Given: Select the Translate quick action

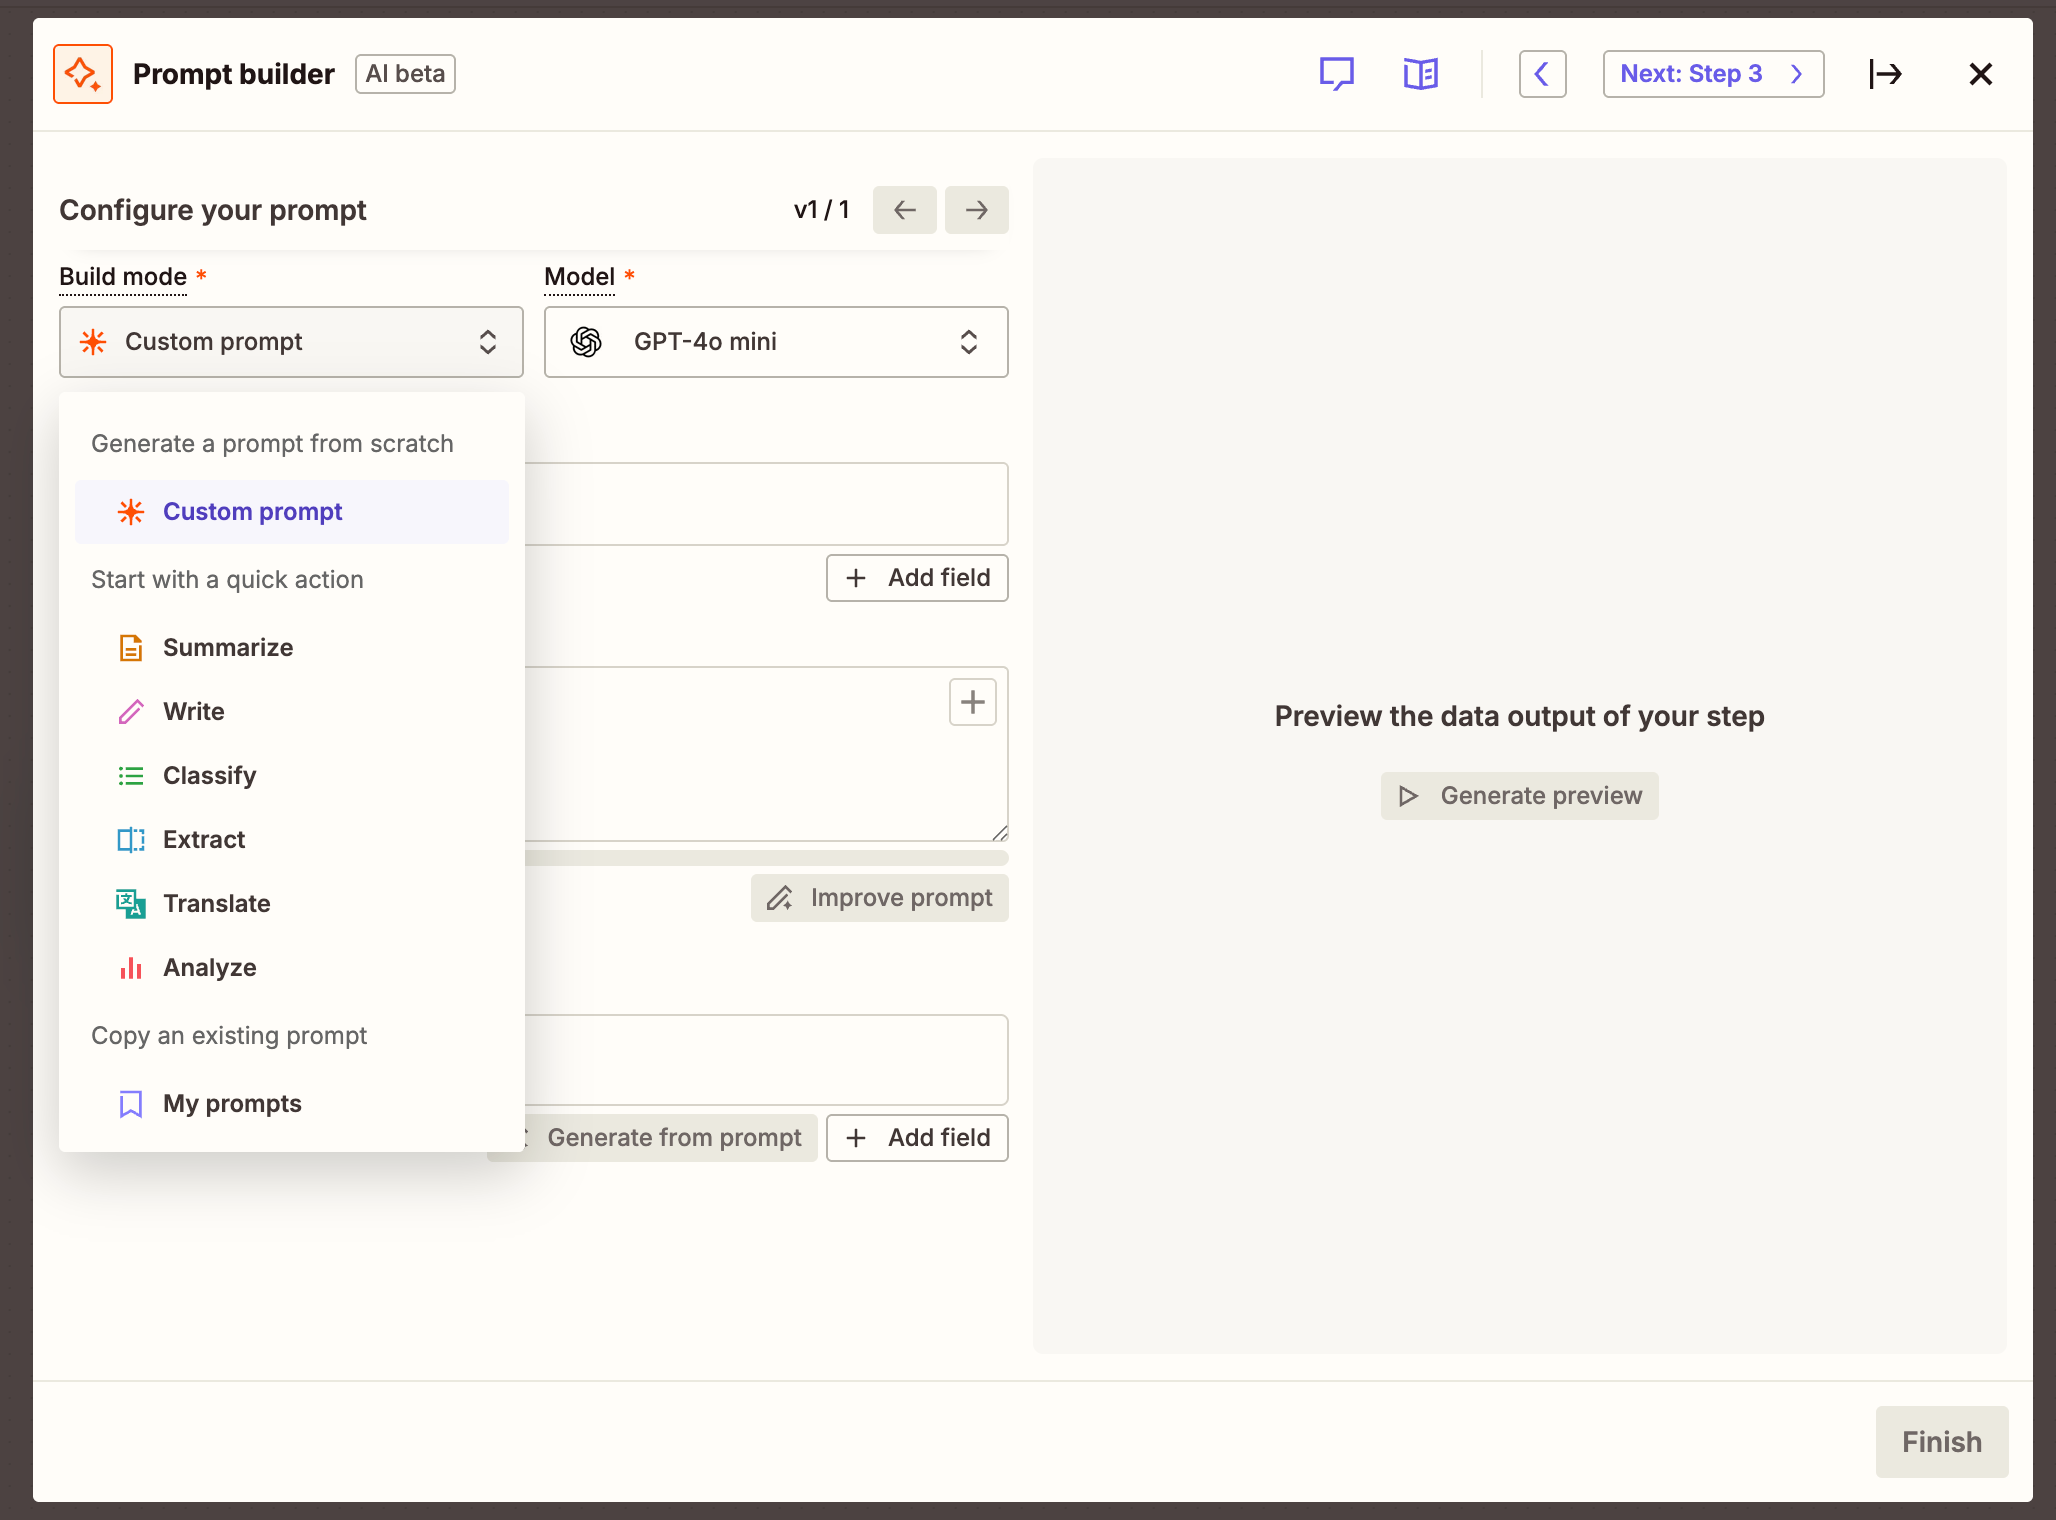Looking at the screenshot, I should point(217,903).
